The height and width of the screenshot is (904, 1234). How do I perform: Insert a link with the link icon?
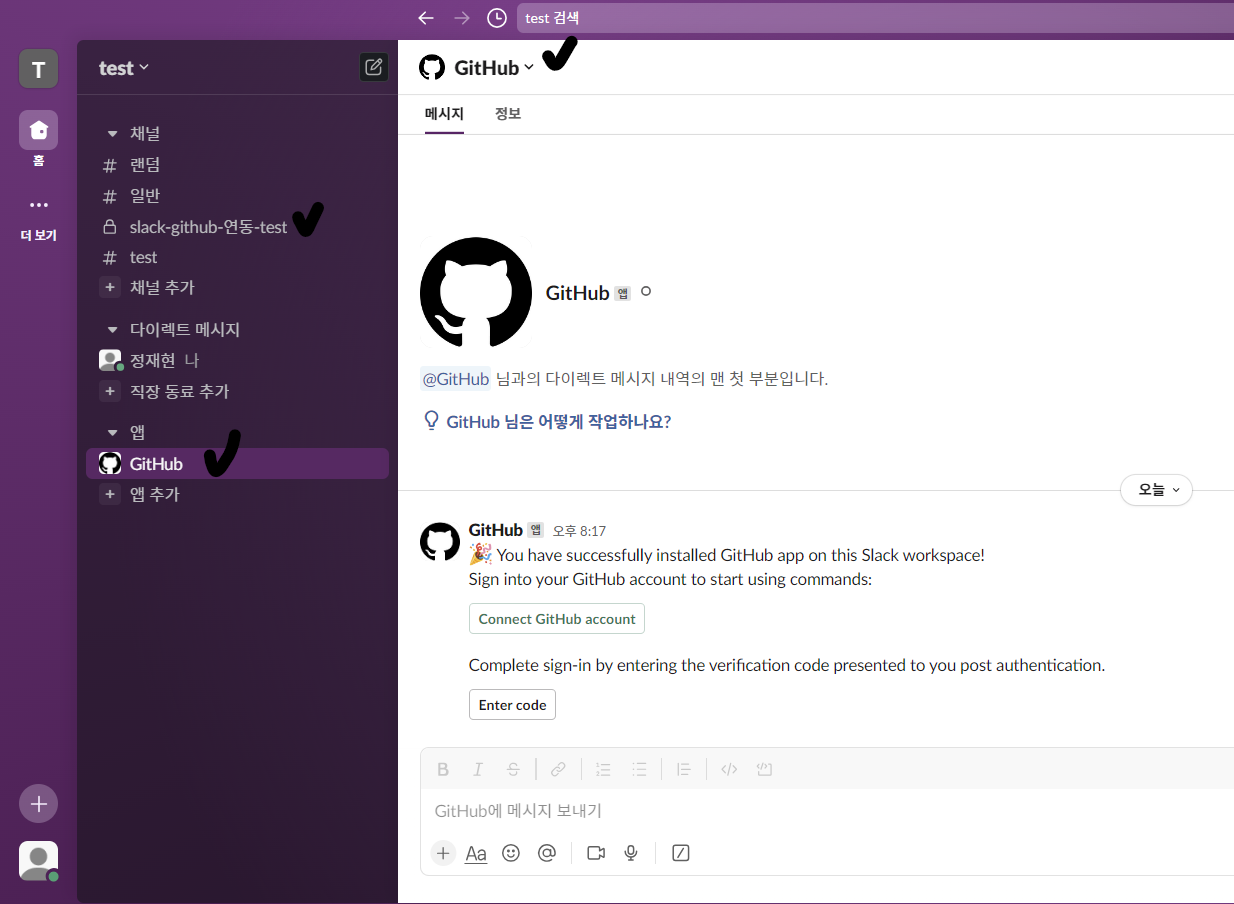click(558, 769)
